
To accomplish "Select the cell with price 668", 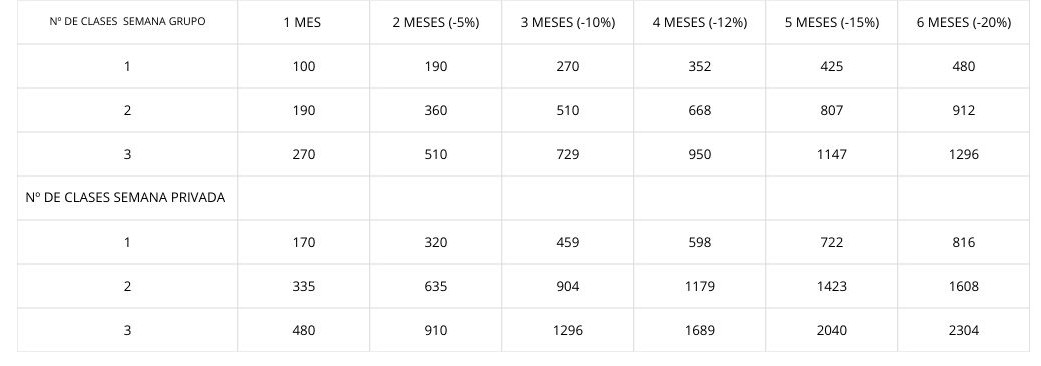I will pos(700,110).
